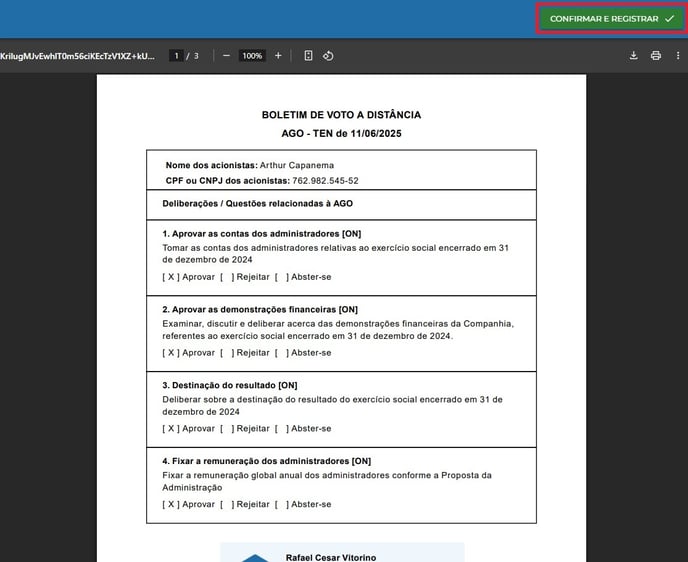
Task: Download the PDF document
Action: [633, 56]
